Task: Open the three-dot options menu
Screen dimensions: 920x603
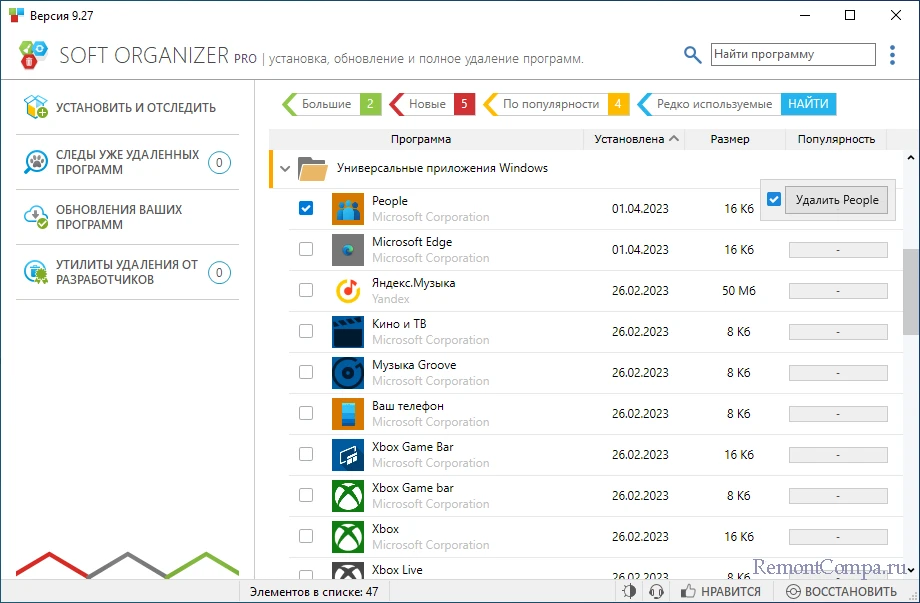Action: (x=892, y=55)
